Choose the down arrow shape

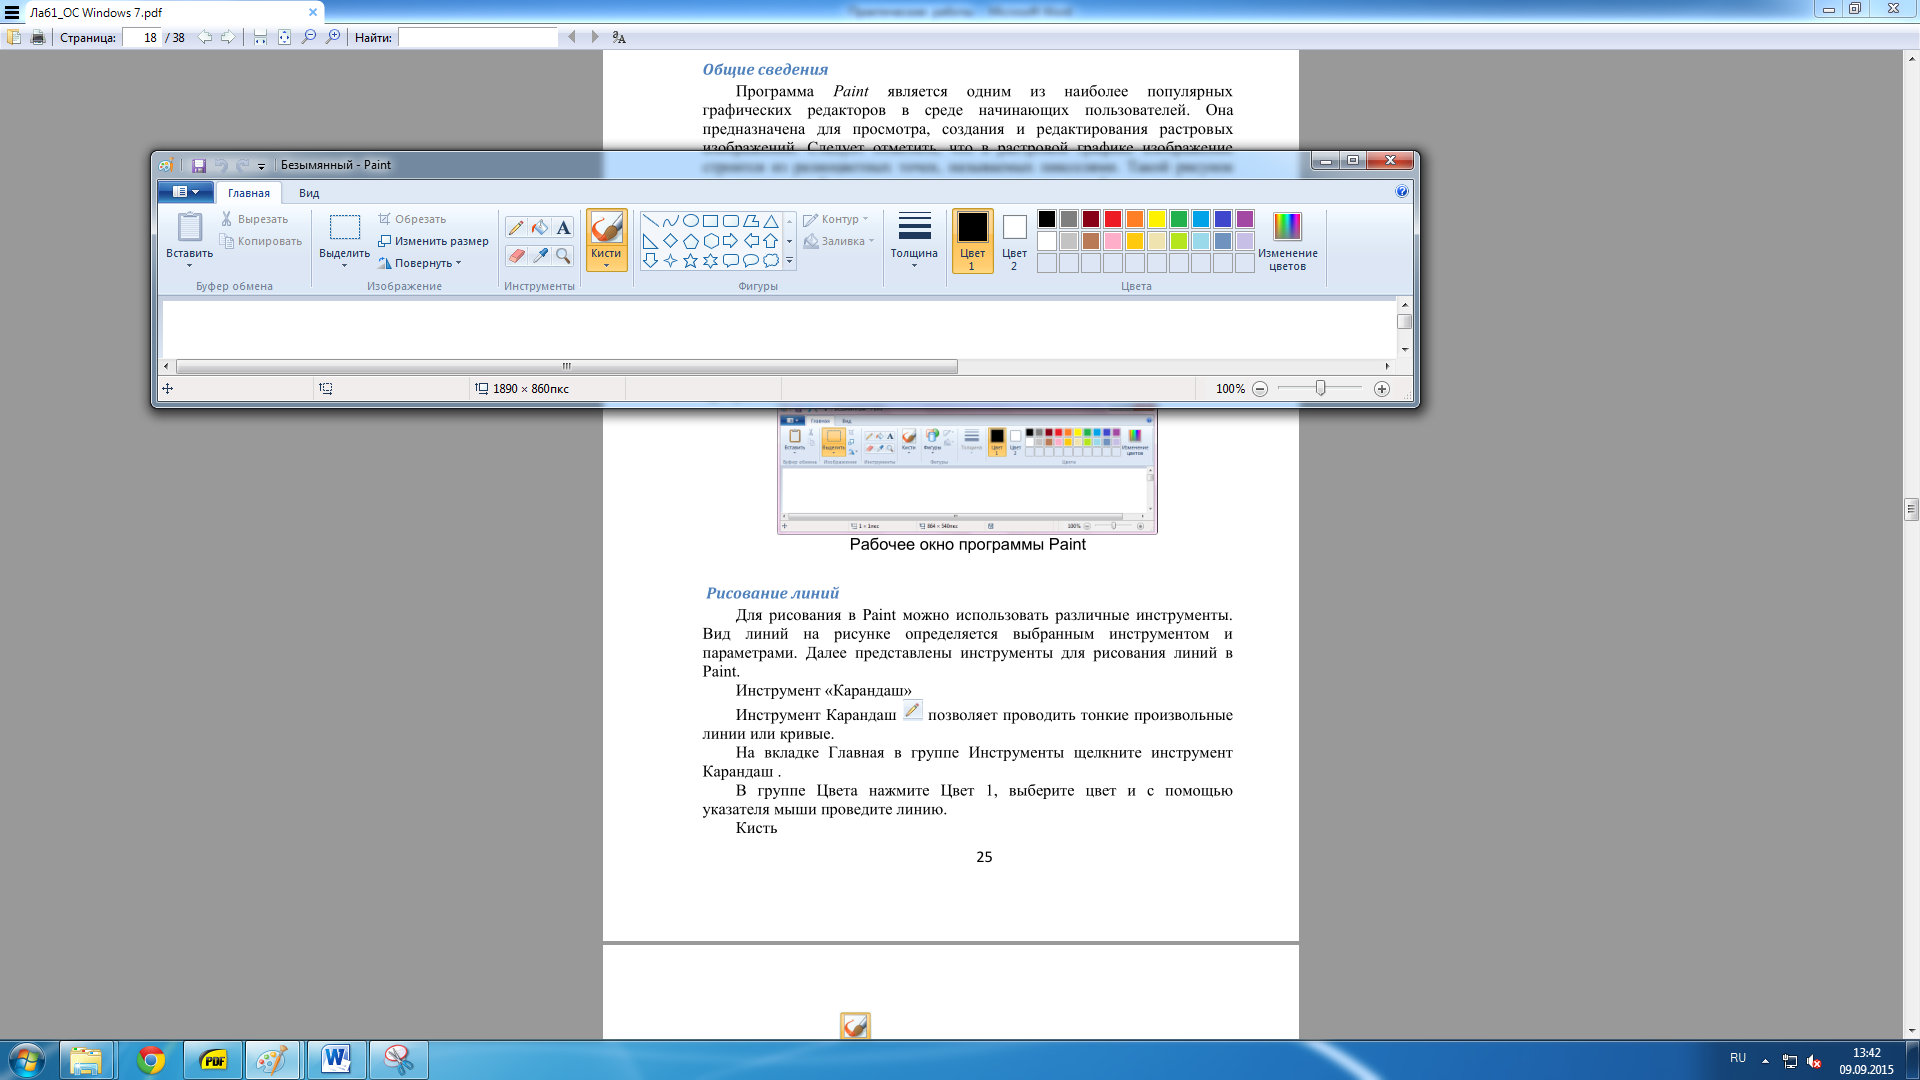[x=650, y=261]
